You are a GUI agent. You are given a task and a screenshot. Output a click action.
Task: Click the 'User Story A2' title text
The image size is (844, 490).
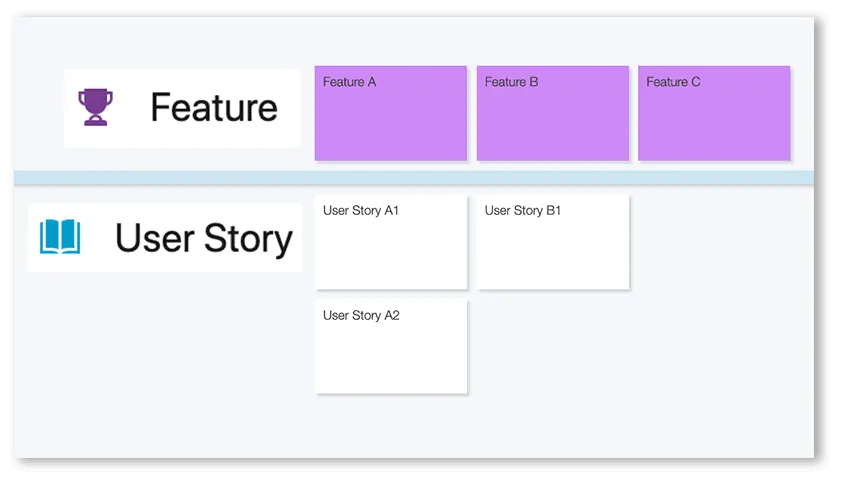click(361, 315)
